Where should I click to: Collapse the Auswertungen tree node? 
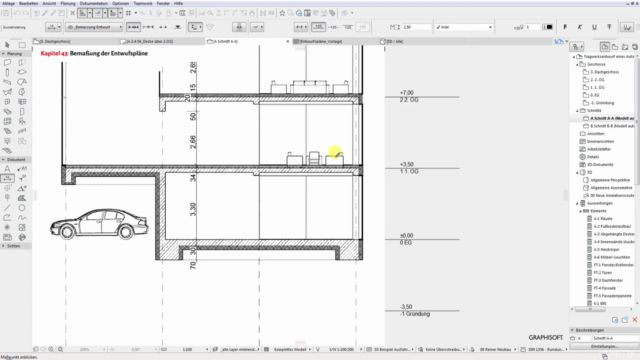pos(577,203)
